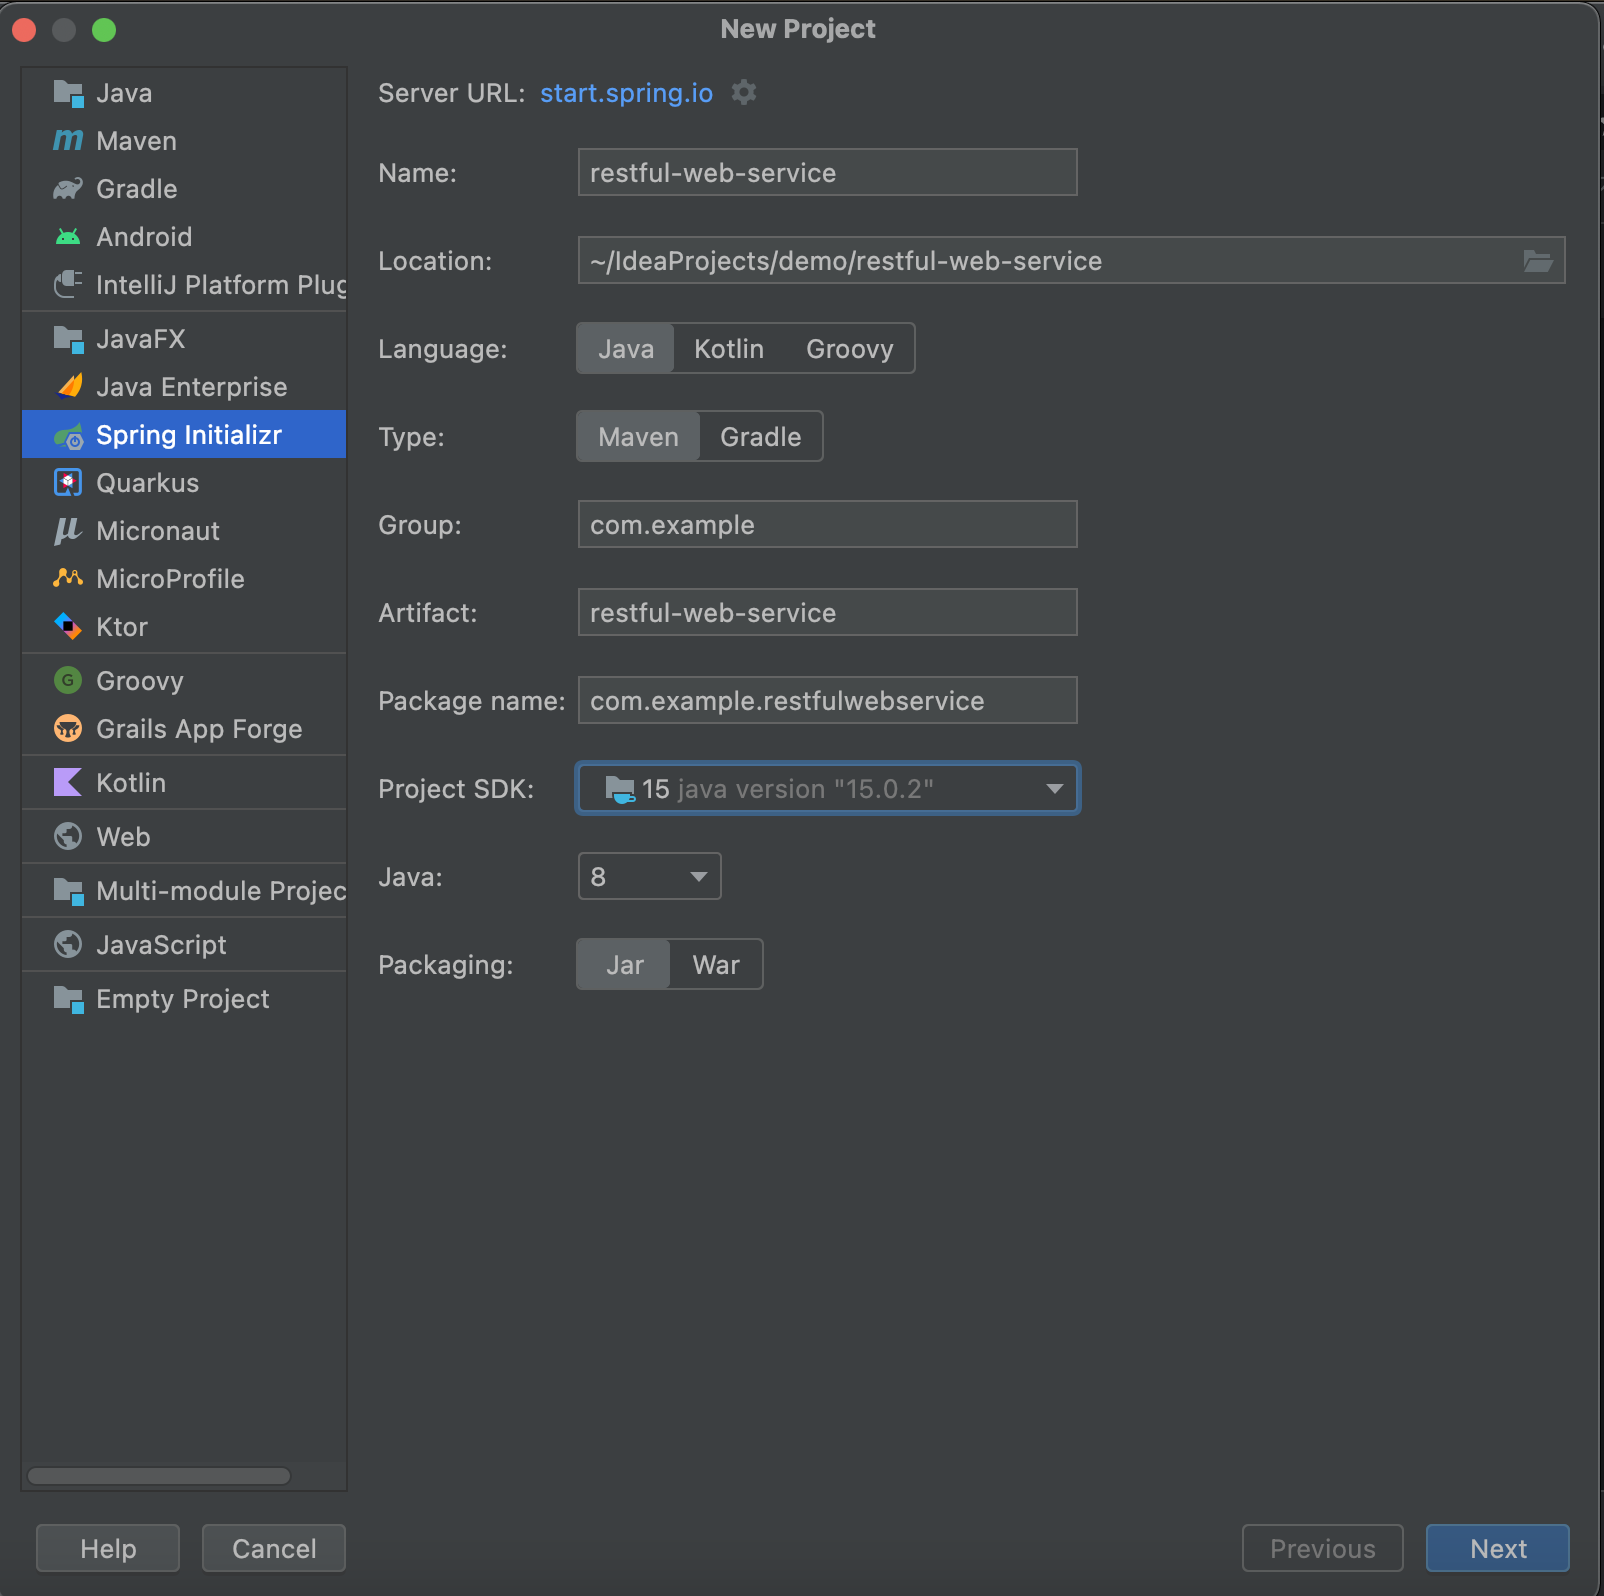Click the Previous button
The width and height of the screenshot is (1604, 1596).
tap(1323, 1549)
